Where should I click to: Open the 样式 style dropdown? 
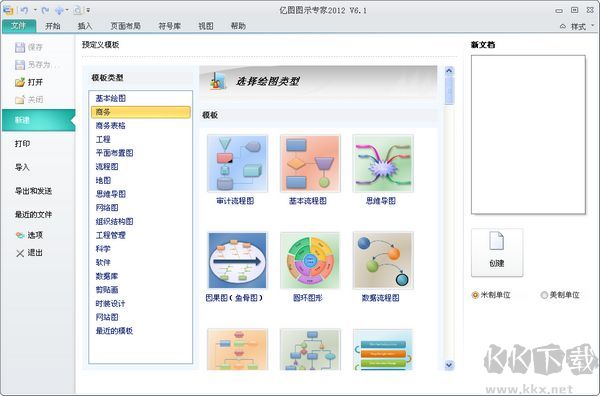pyautogui.click(x=583, y=26)
